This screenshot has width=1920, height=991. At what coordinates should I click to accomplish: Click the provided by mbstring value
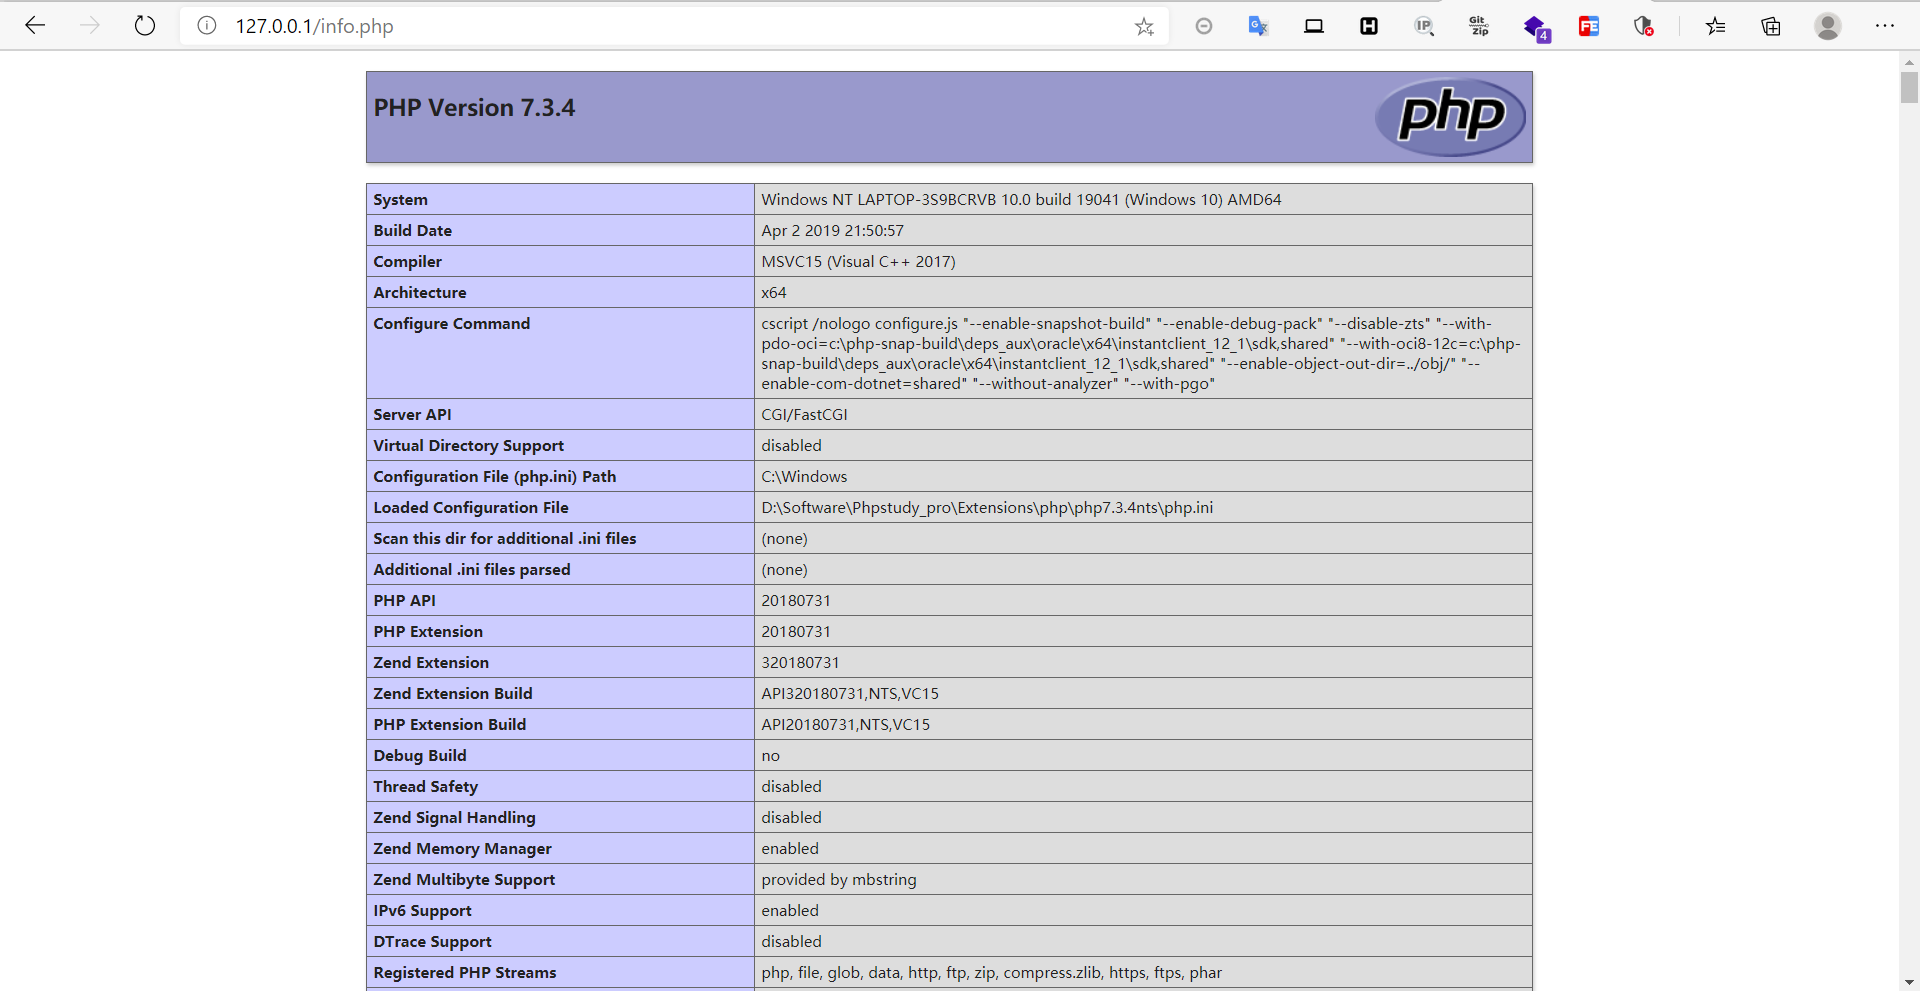tap(839, 880)
